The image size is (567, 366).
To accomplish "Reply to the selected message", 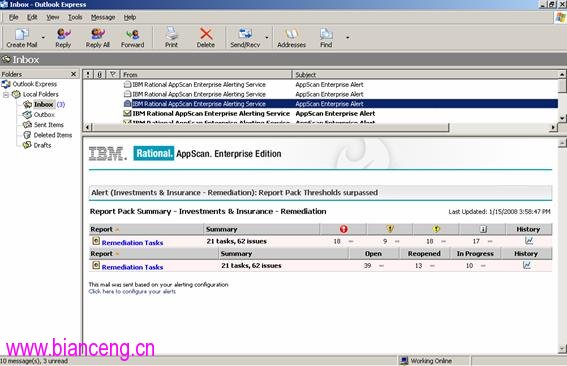I will (63, 37).
